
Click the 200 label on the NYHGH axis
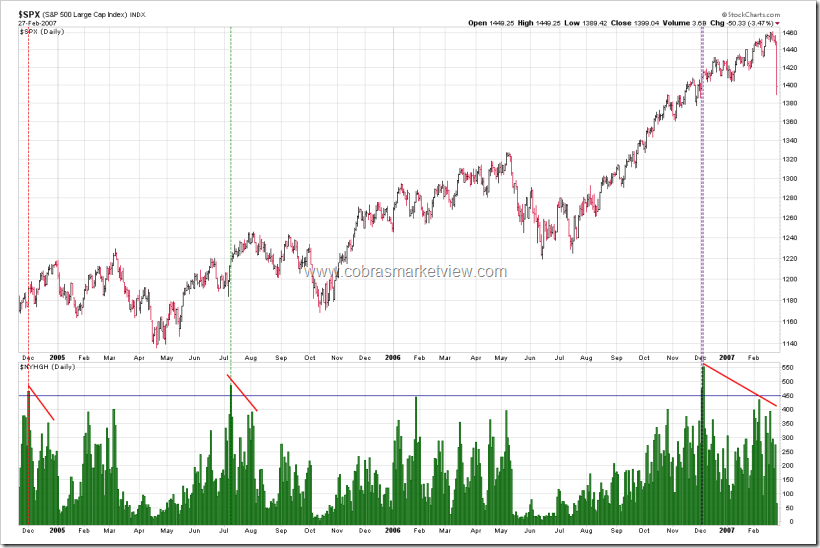click(x=788, y=465)
